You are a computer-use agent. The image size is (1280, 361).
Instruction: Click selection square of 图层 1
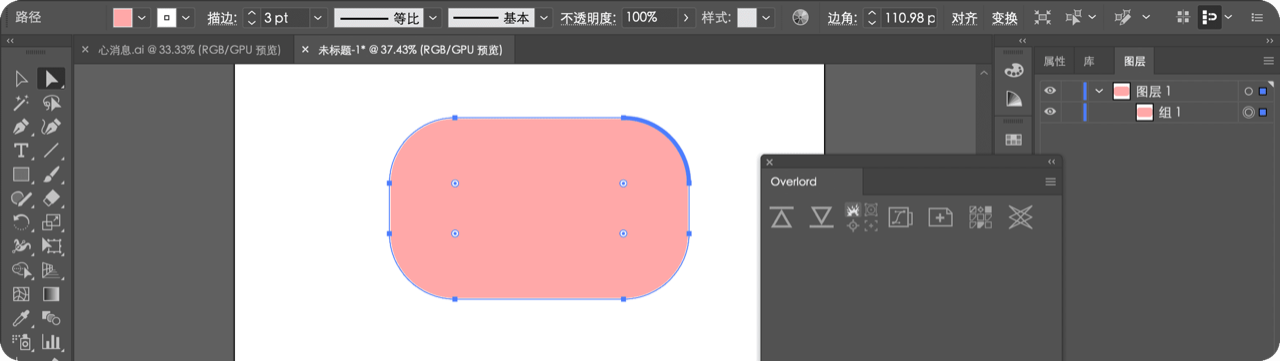[x=1263, y=91]
